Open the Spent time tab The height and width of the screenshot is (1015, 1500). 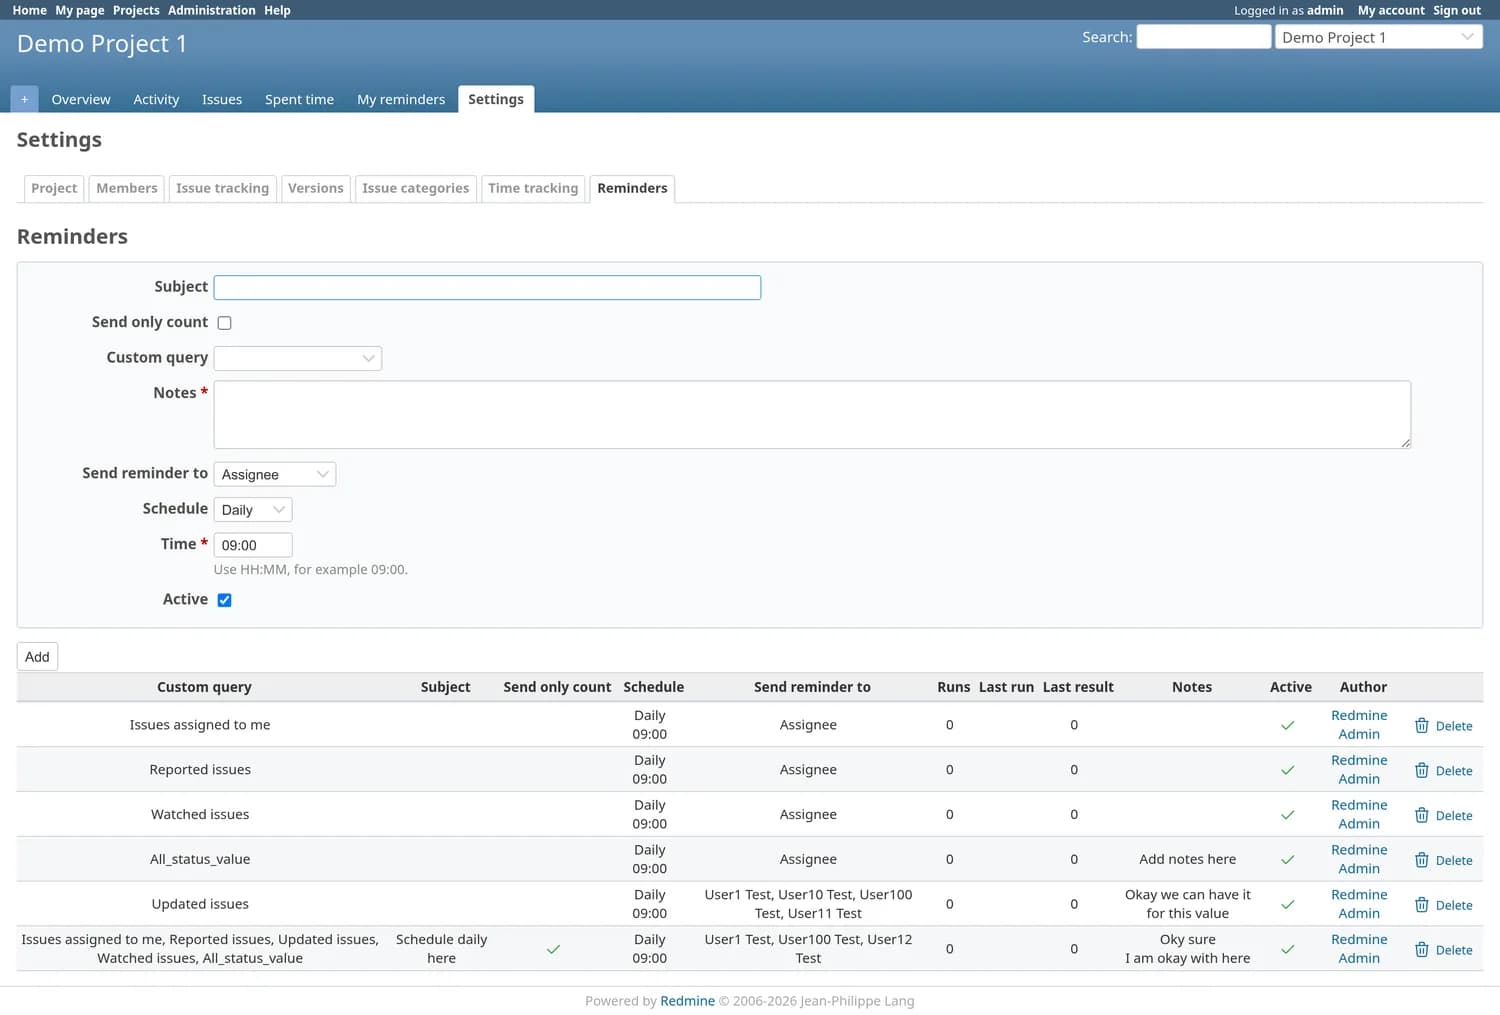click(299, 99)
